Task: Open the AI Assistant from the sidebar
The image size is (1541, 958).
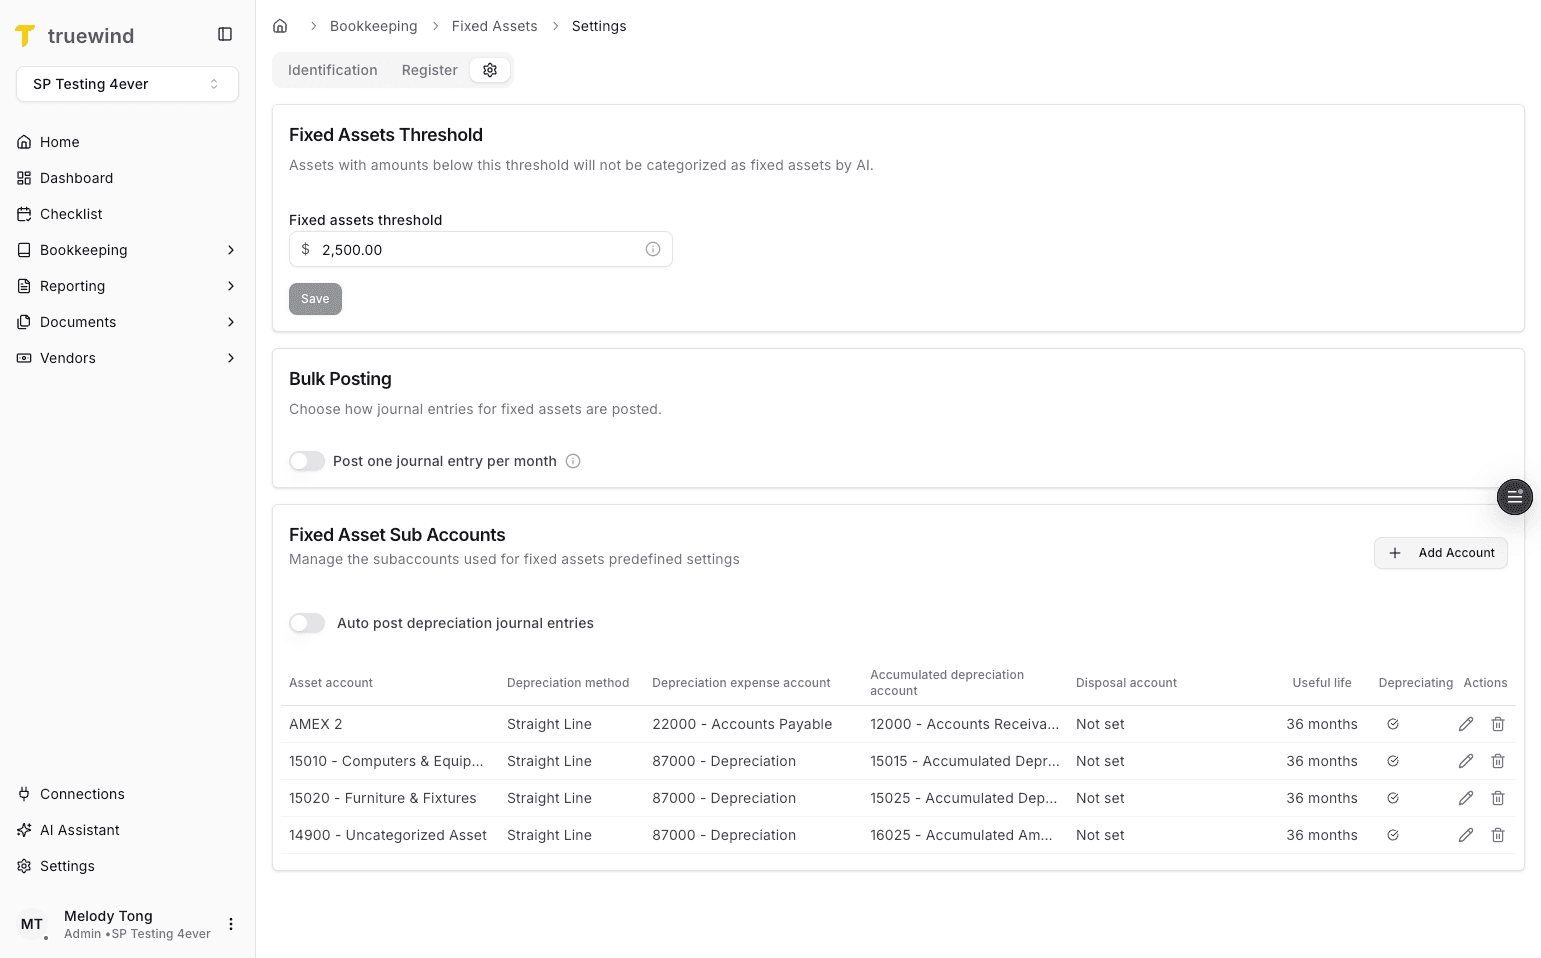Action: (80, 829)
